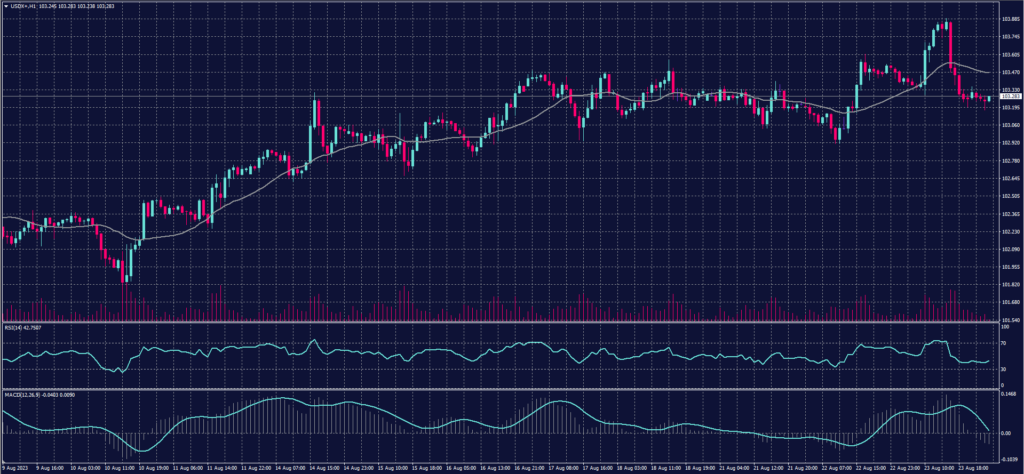1024x474 pixels.
Task: Click the 102.645 price scale label
Action: (x=1010, y=178)
